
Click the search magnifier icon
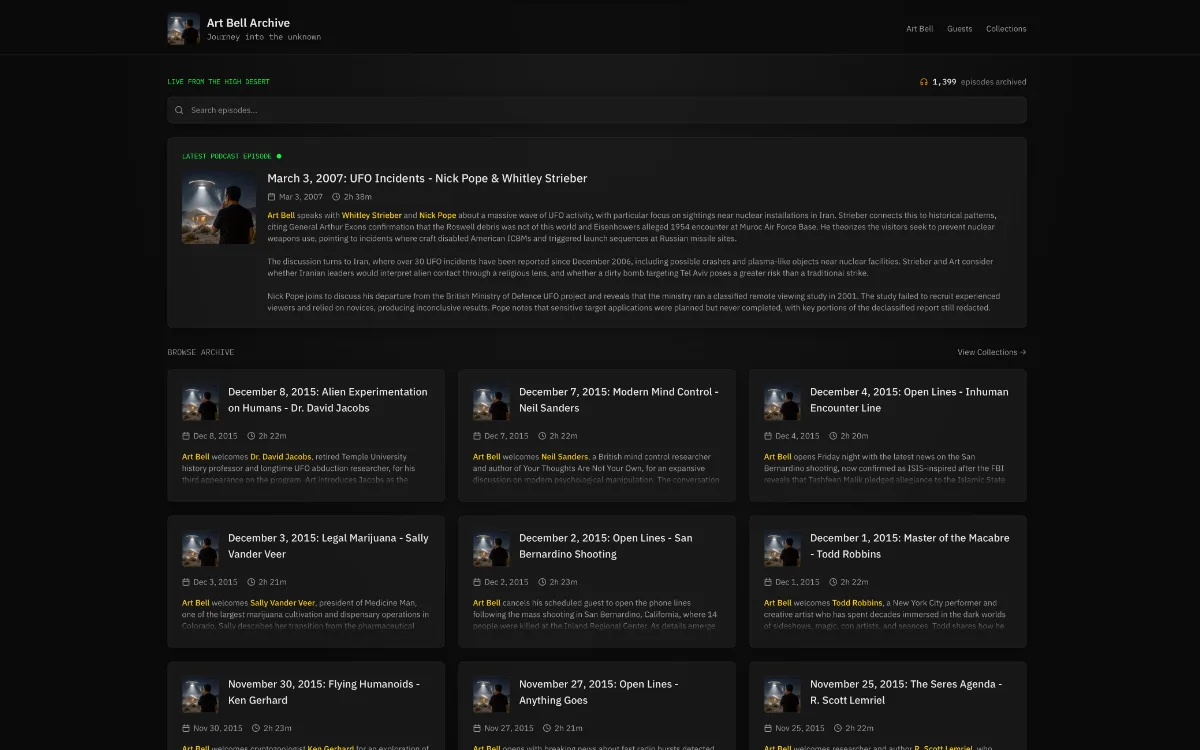click(179, 110)
